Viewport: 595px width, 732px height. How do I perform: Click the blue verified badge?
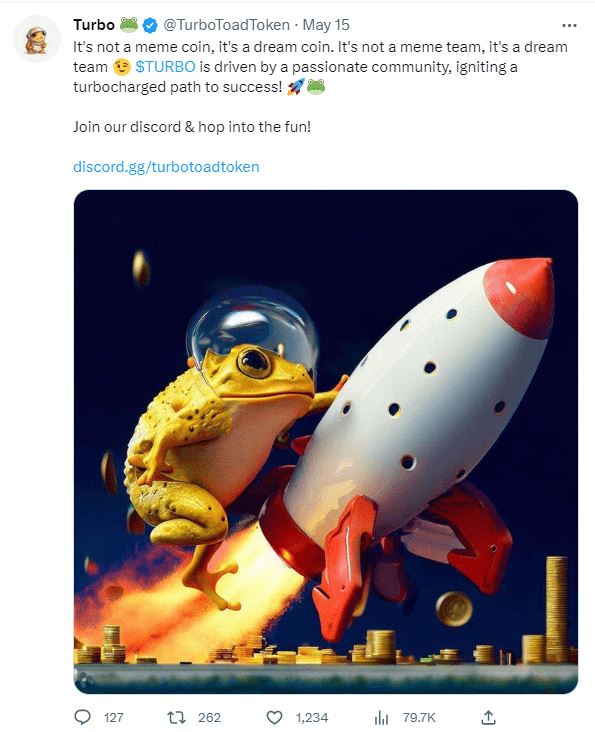150,25
